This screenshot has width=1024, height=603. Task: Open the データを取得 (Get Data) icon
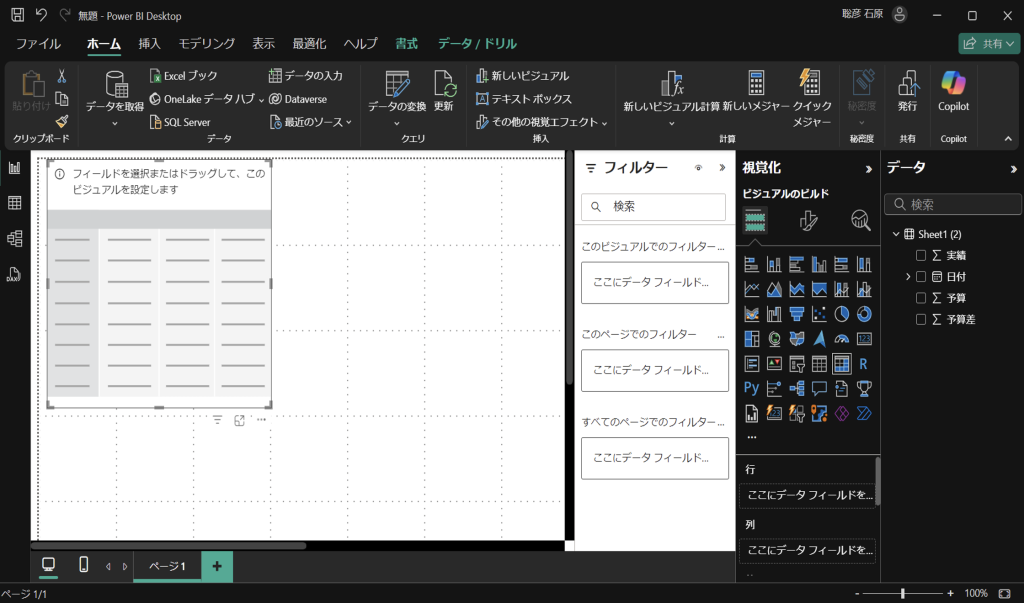pyautogui.click(x=116, y=85)
